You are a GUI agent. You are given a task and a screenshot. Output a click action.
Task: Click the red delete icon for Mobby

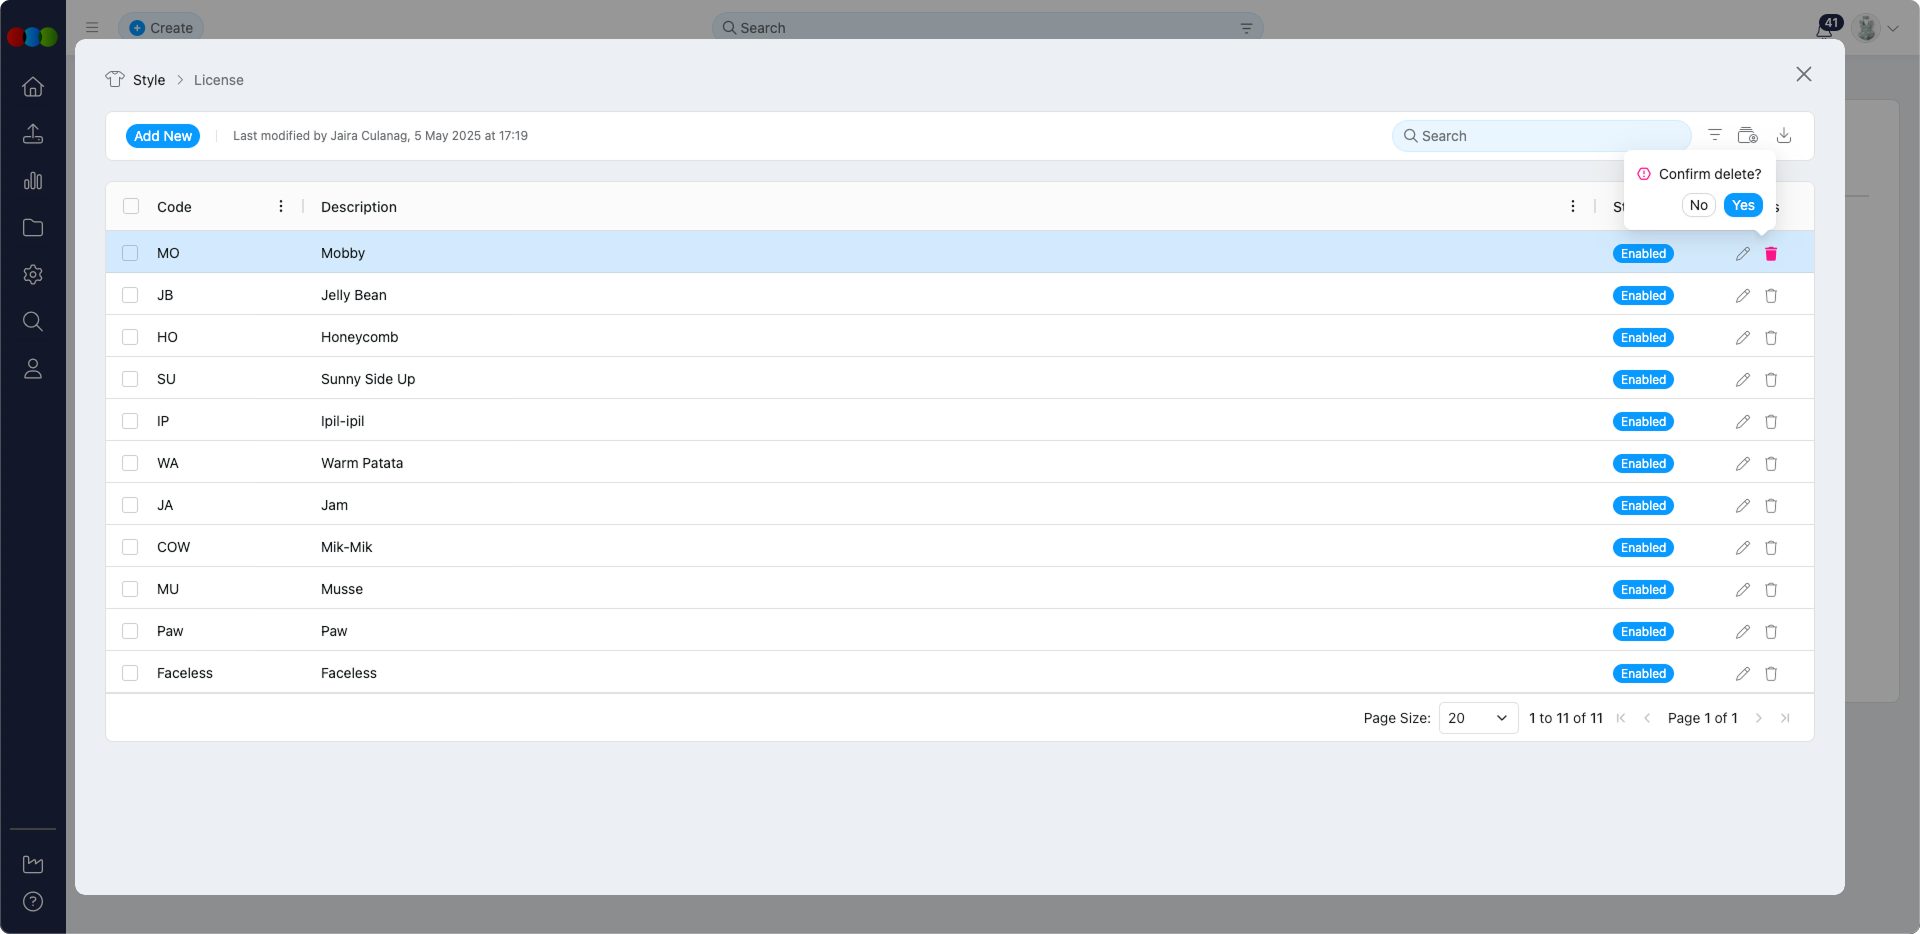click(x=1771, y=254)
